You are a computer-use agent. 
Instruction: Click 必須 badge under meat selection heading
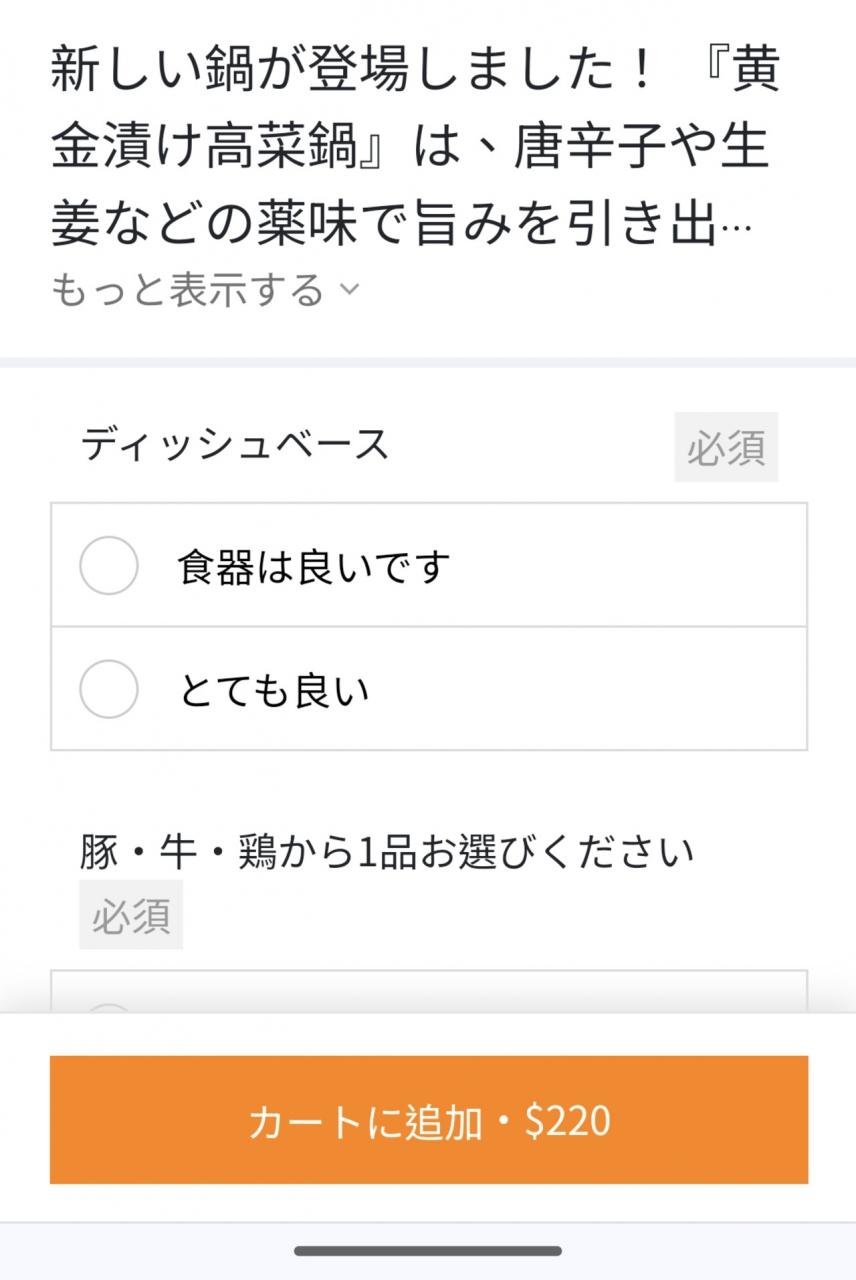131,915
